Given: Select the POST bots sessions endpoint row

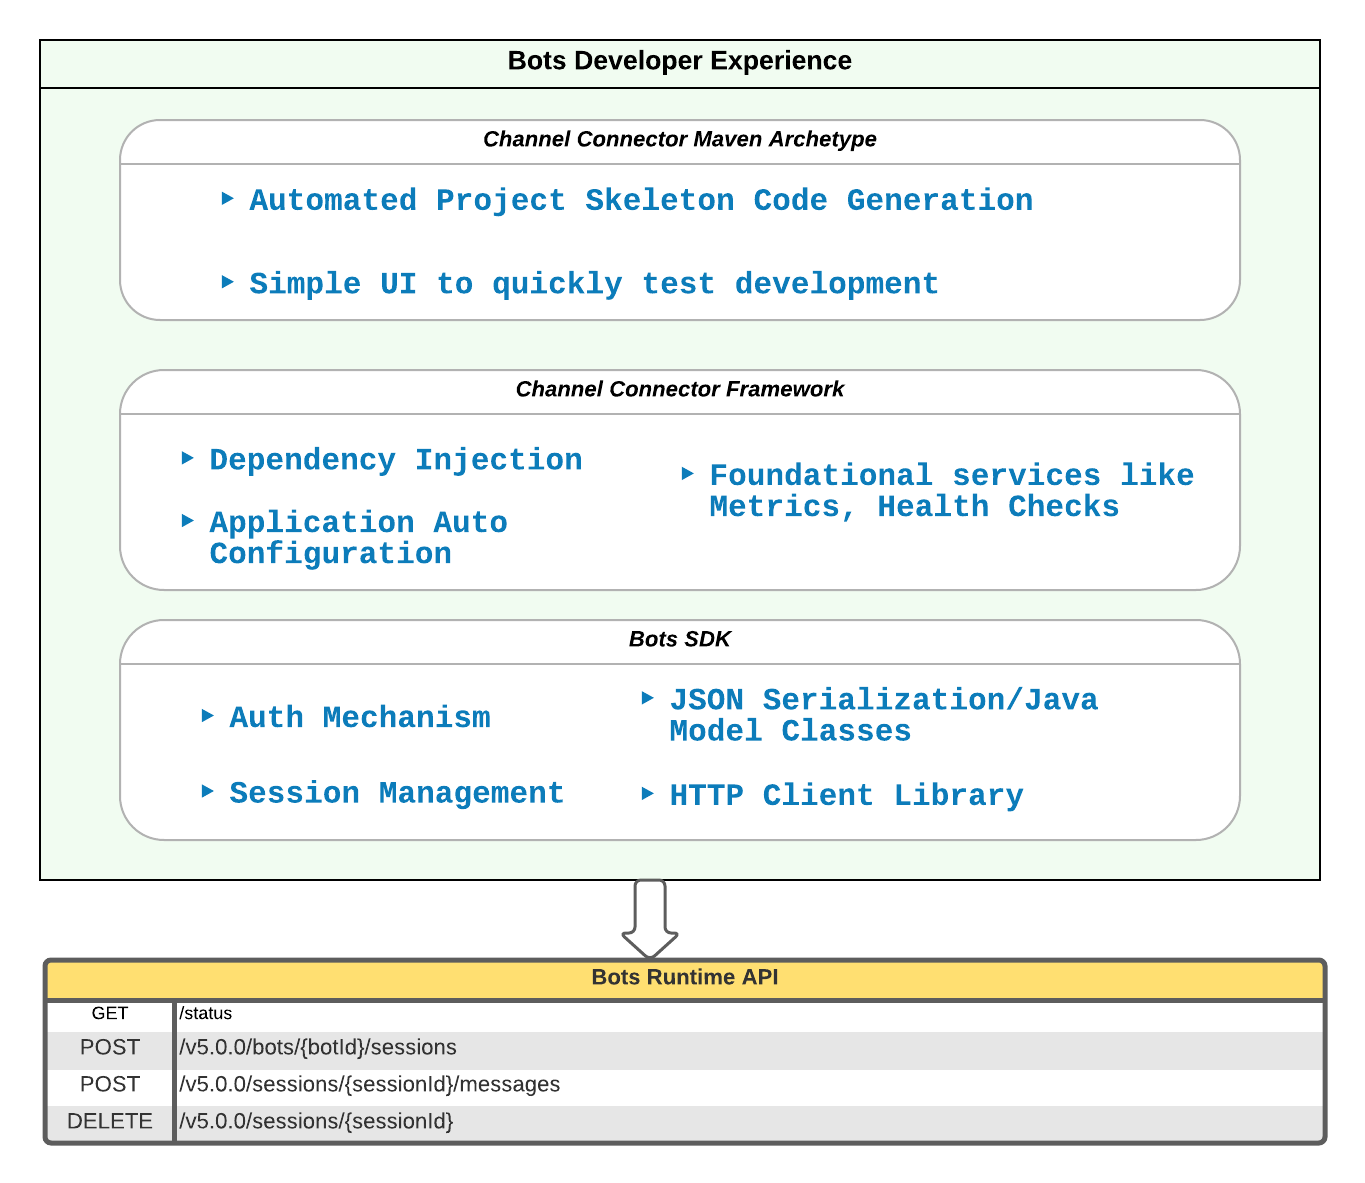Looking at the screenshot, I should (683, 1048).
